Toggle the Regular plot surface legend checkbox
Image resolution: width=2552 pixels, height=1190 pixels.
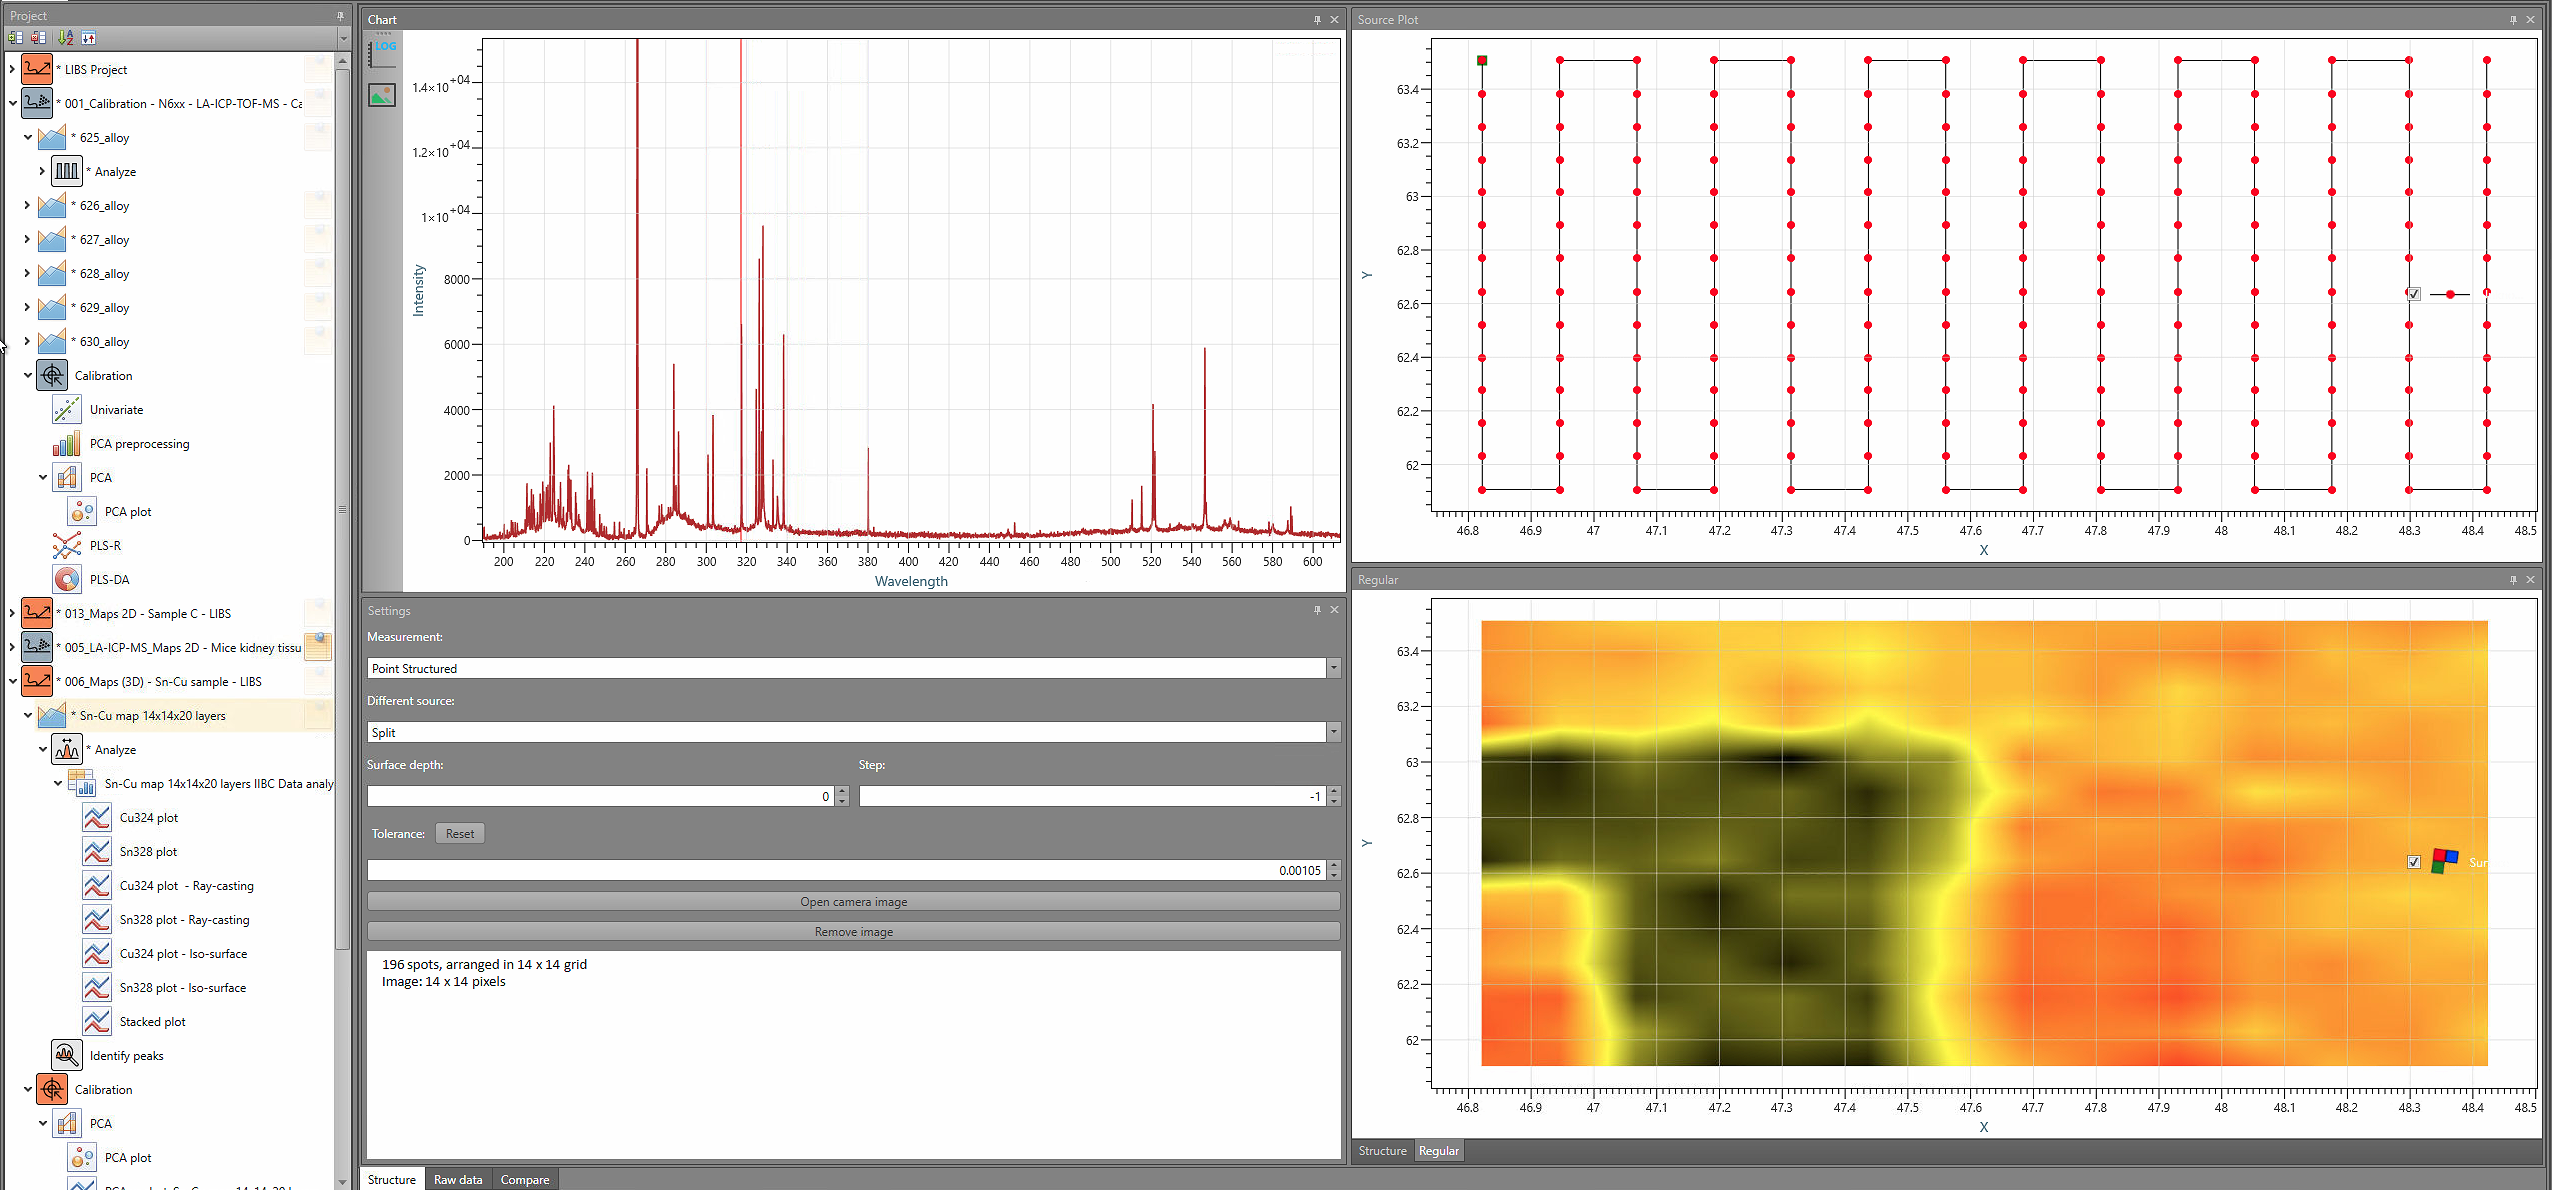coord(2414,862)
